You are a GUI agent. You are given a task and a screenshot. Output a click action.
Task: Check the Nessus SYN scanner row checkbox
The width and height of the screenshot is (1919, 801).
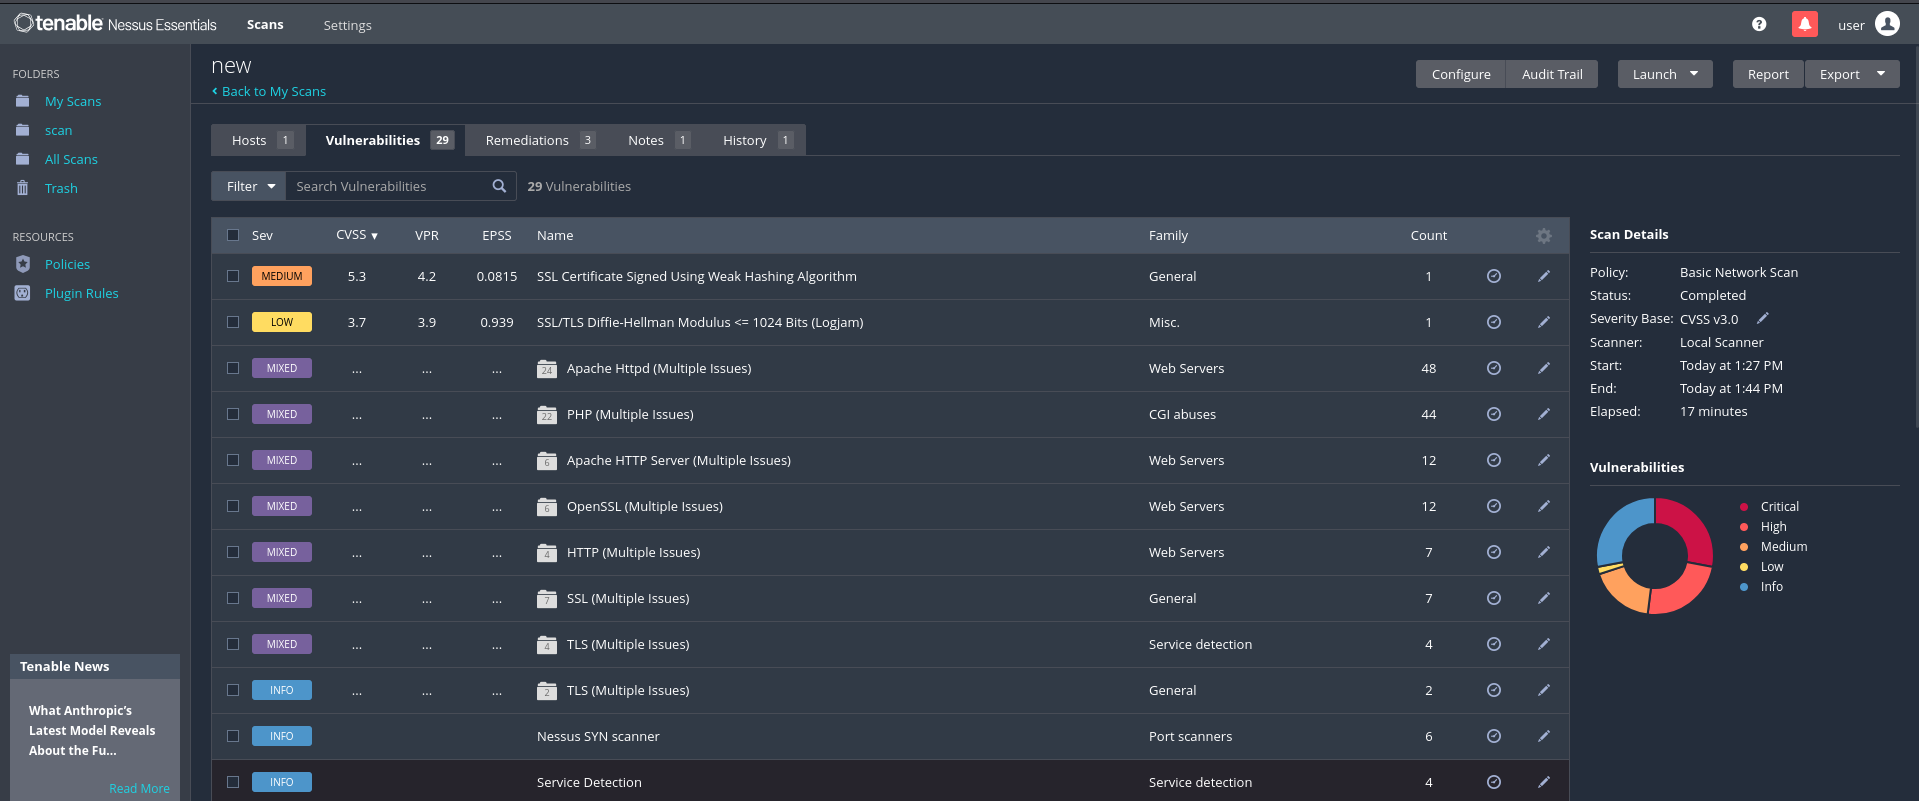pos(233,736)
